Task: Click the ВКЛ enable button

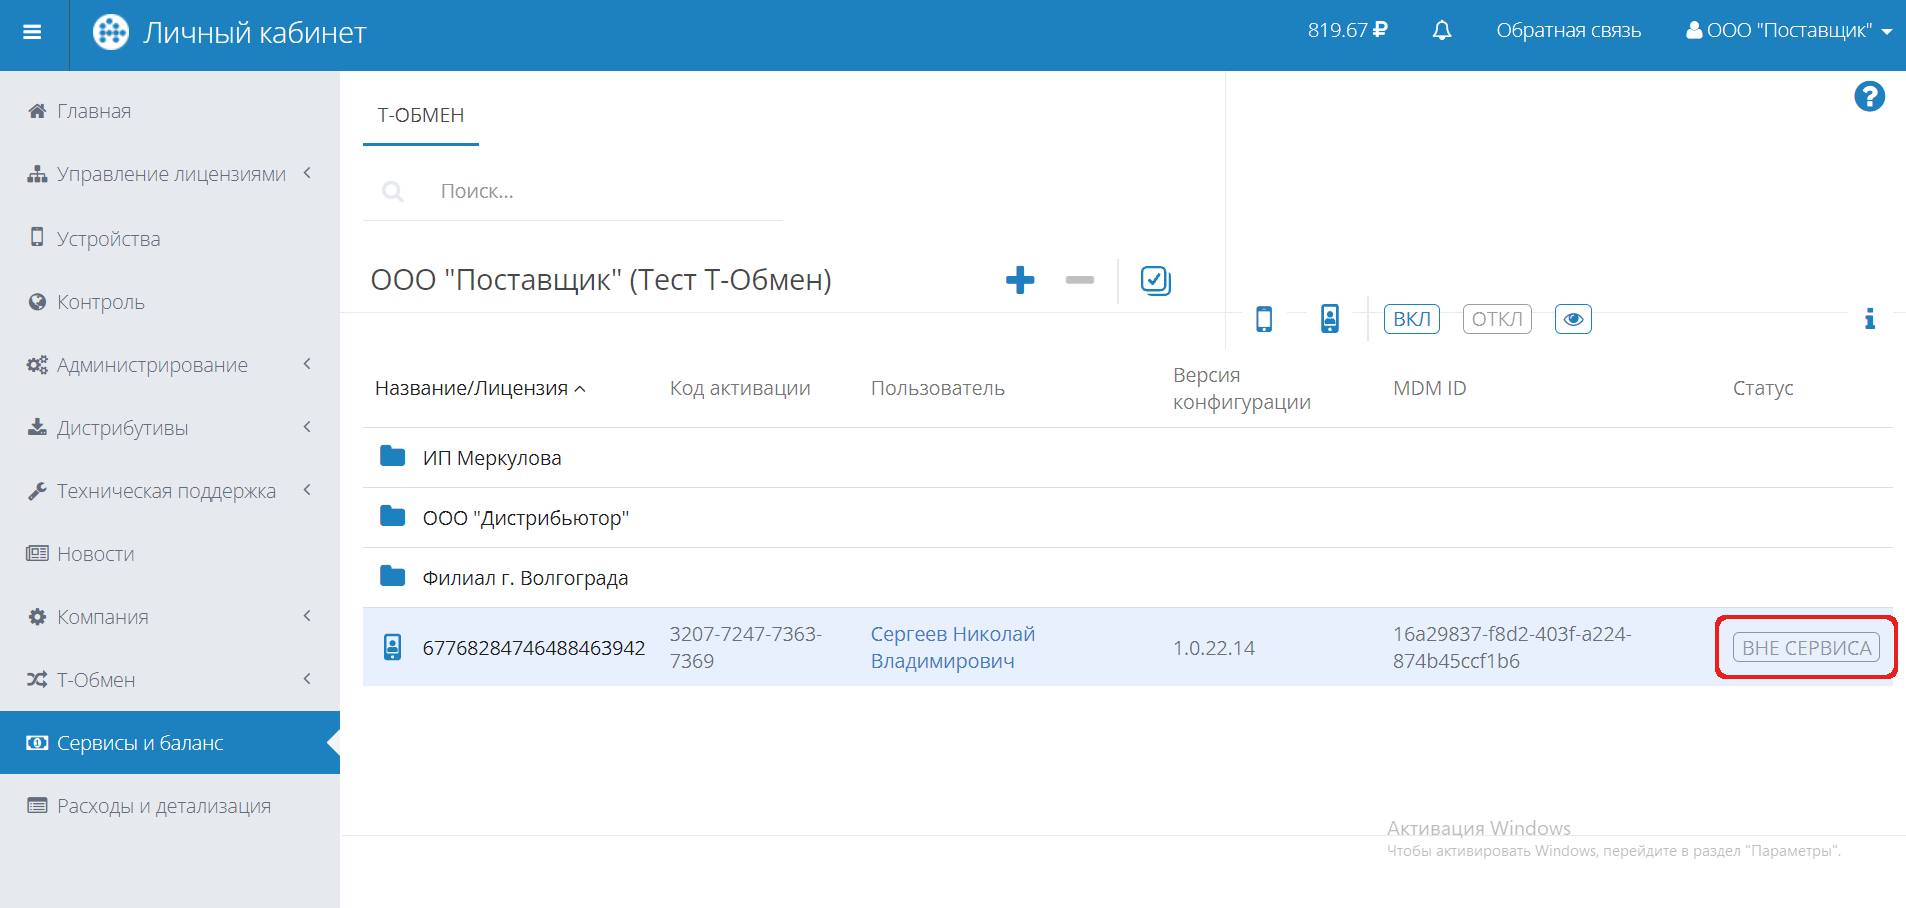Action: click(x=1412, y=319)
